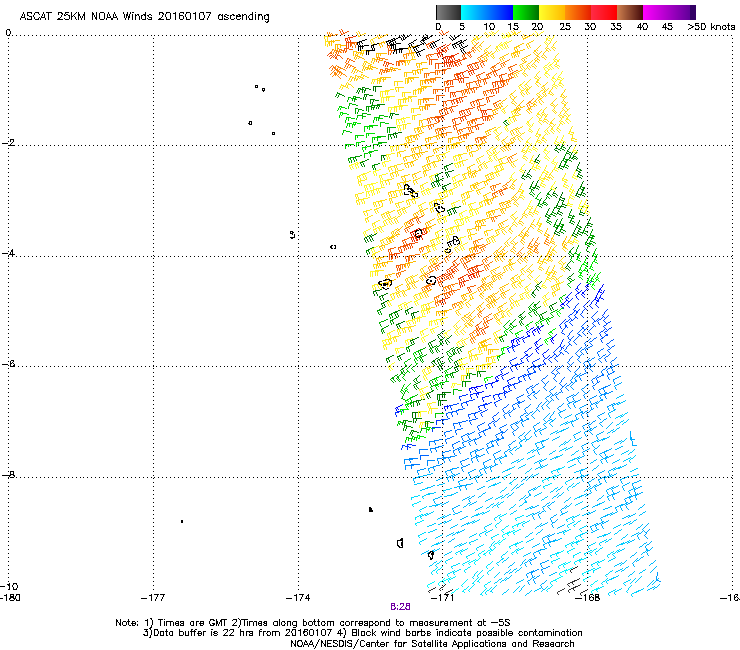
Task: Pick the cyan-to-blue 5-15 knots color bar segment
Action: pyautogui.click(x=487, y=12)
